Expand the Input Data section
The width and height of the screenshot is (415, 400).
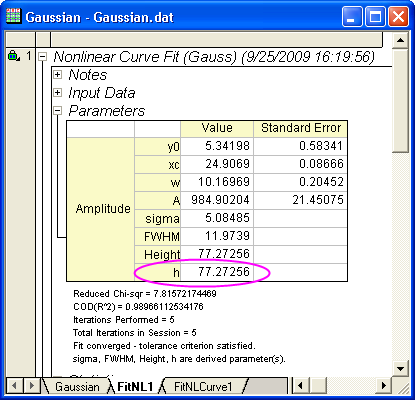58,92
